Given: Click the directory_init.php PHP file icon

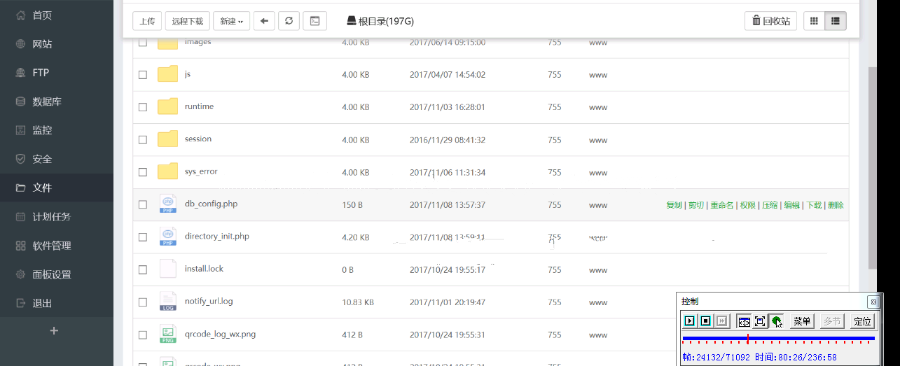Looking at the screenshot, I should pyautogui.click(x=168, y=236).
